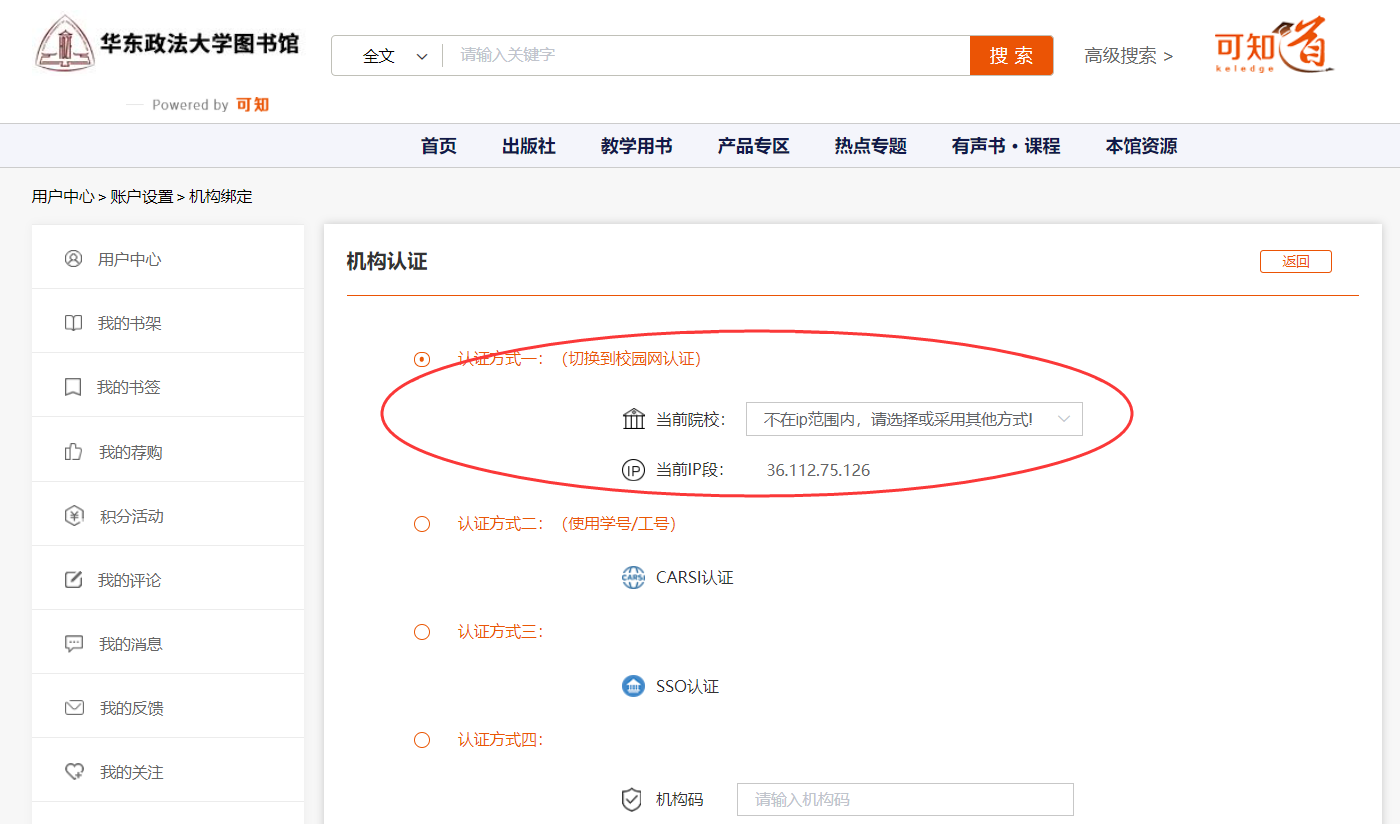This screenshot has height=824, width=1400.
Task: Expand the 当前院校 institution dropdown
Action: 914,420
